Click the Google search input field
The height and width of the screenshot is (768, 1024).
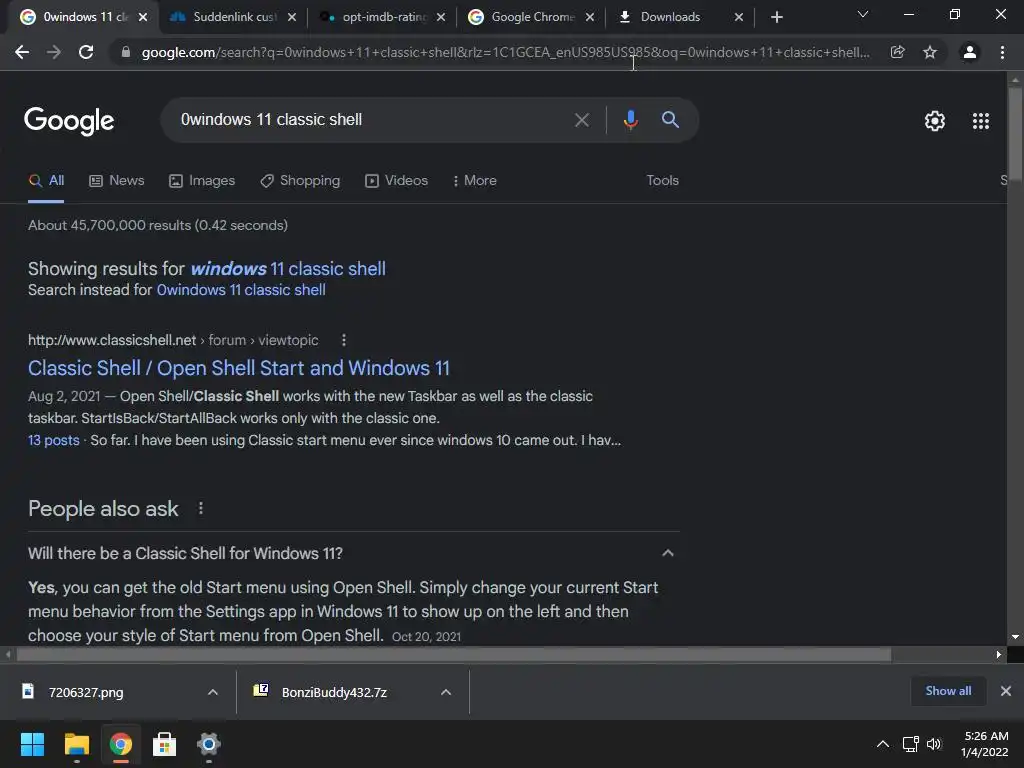(x=372, y=120)
